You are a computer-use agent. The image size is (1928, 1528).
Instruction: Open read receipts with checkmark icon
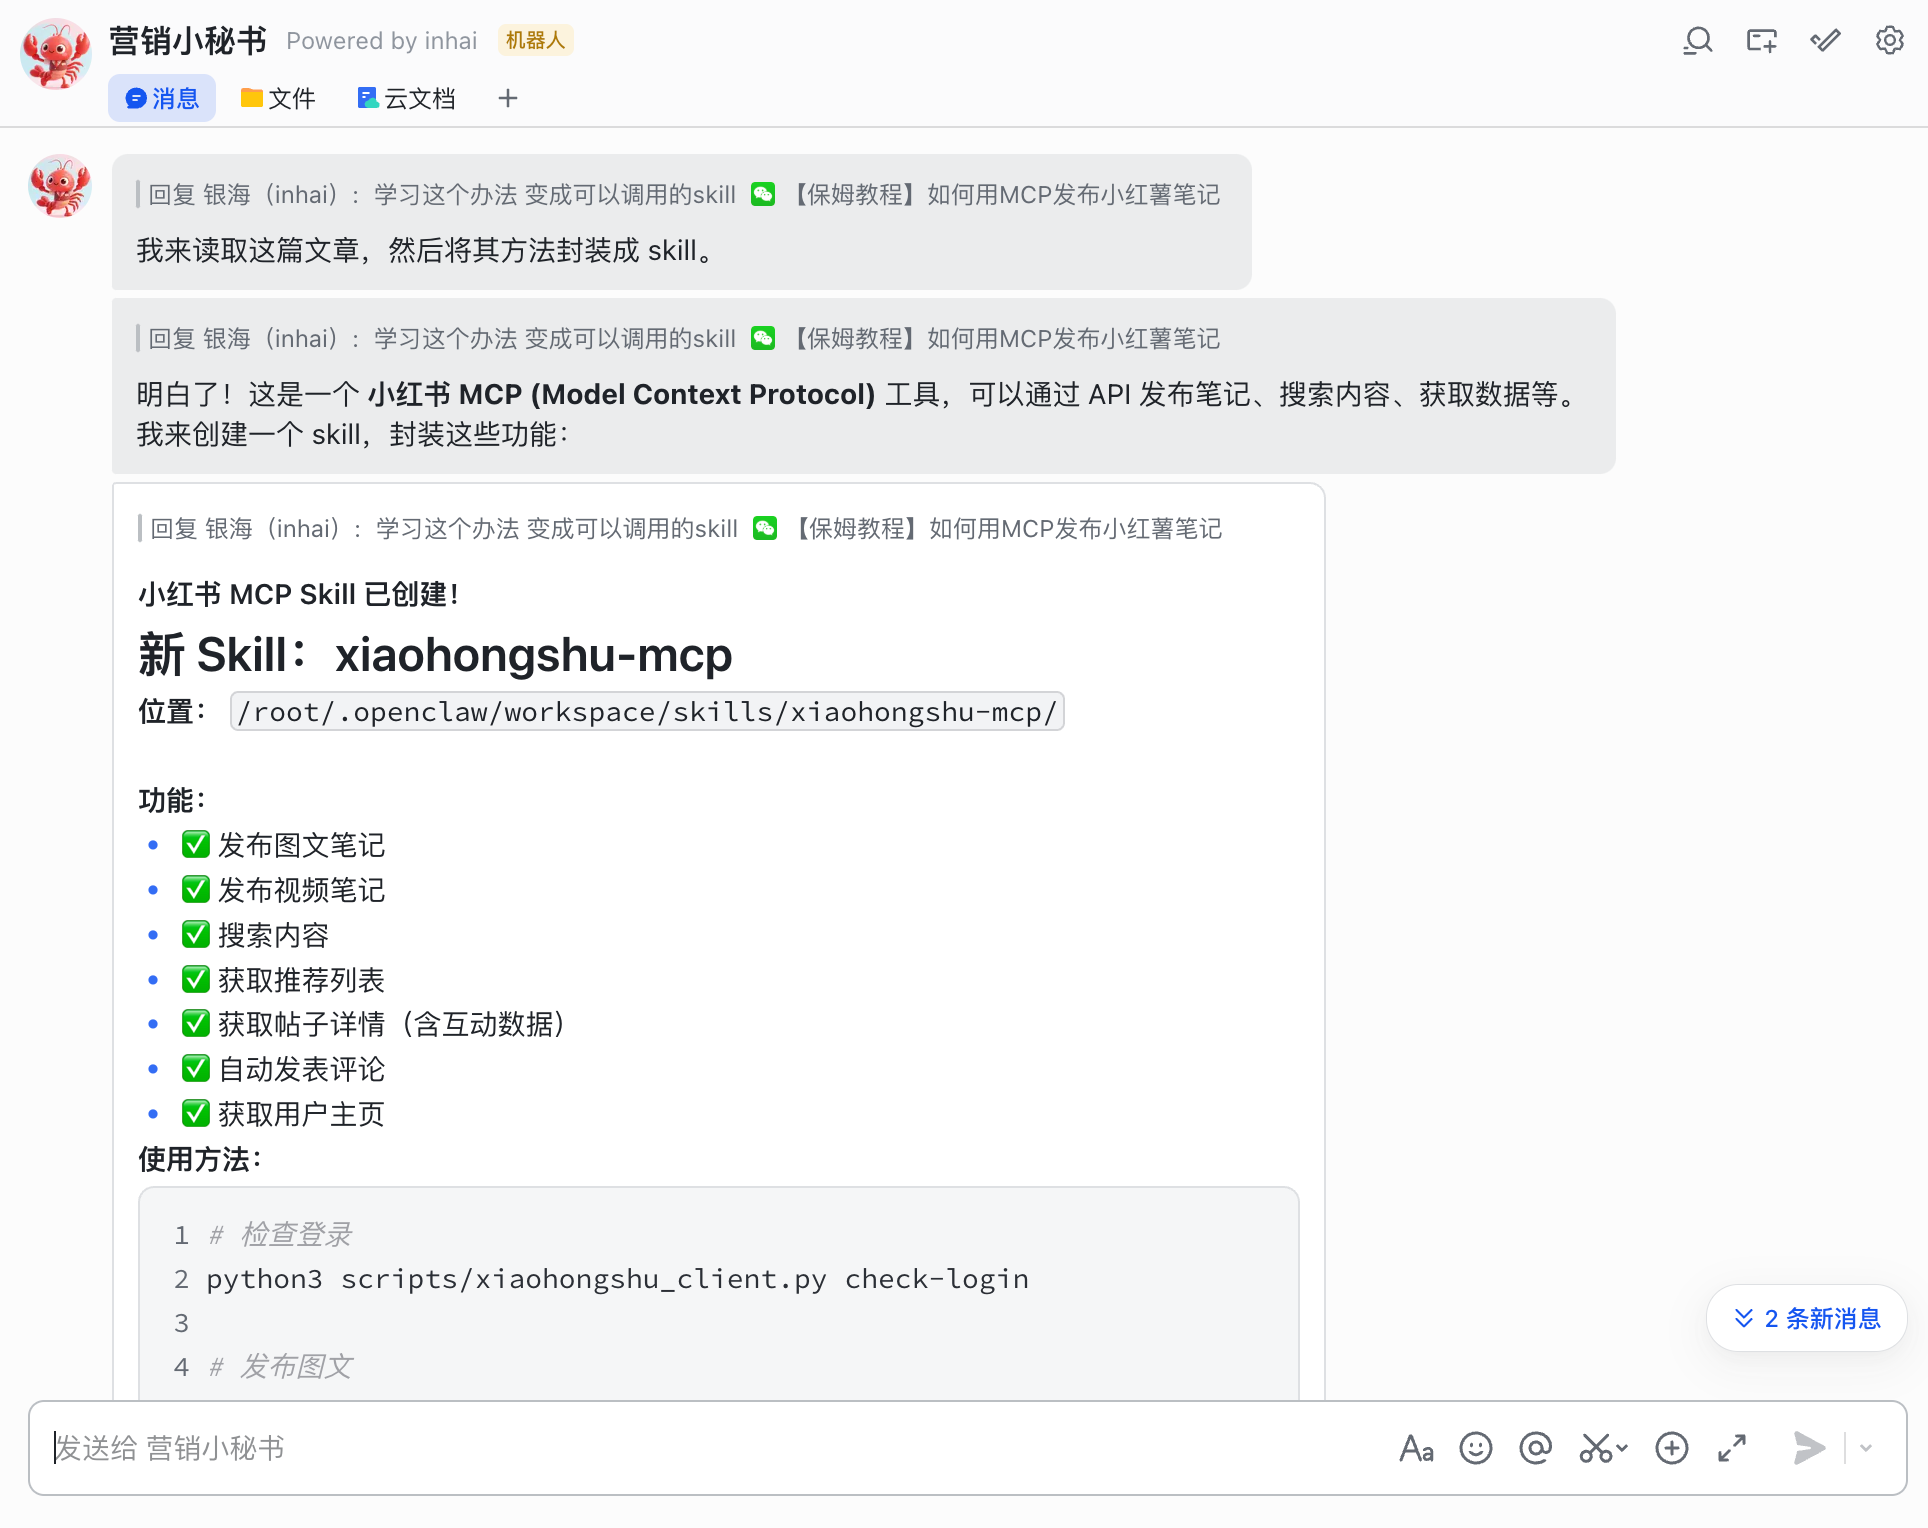(x=1825, y=40)
